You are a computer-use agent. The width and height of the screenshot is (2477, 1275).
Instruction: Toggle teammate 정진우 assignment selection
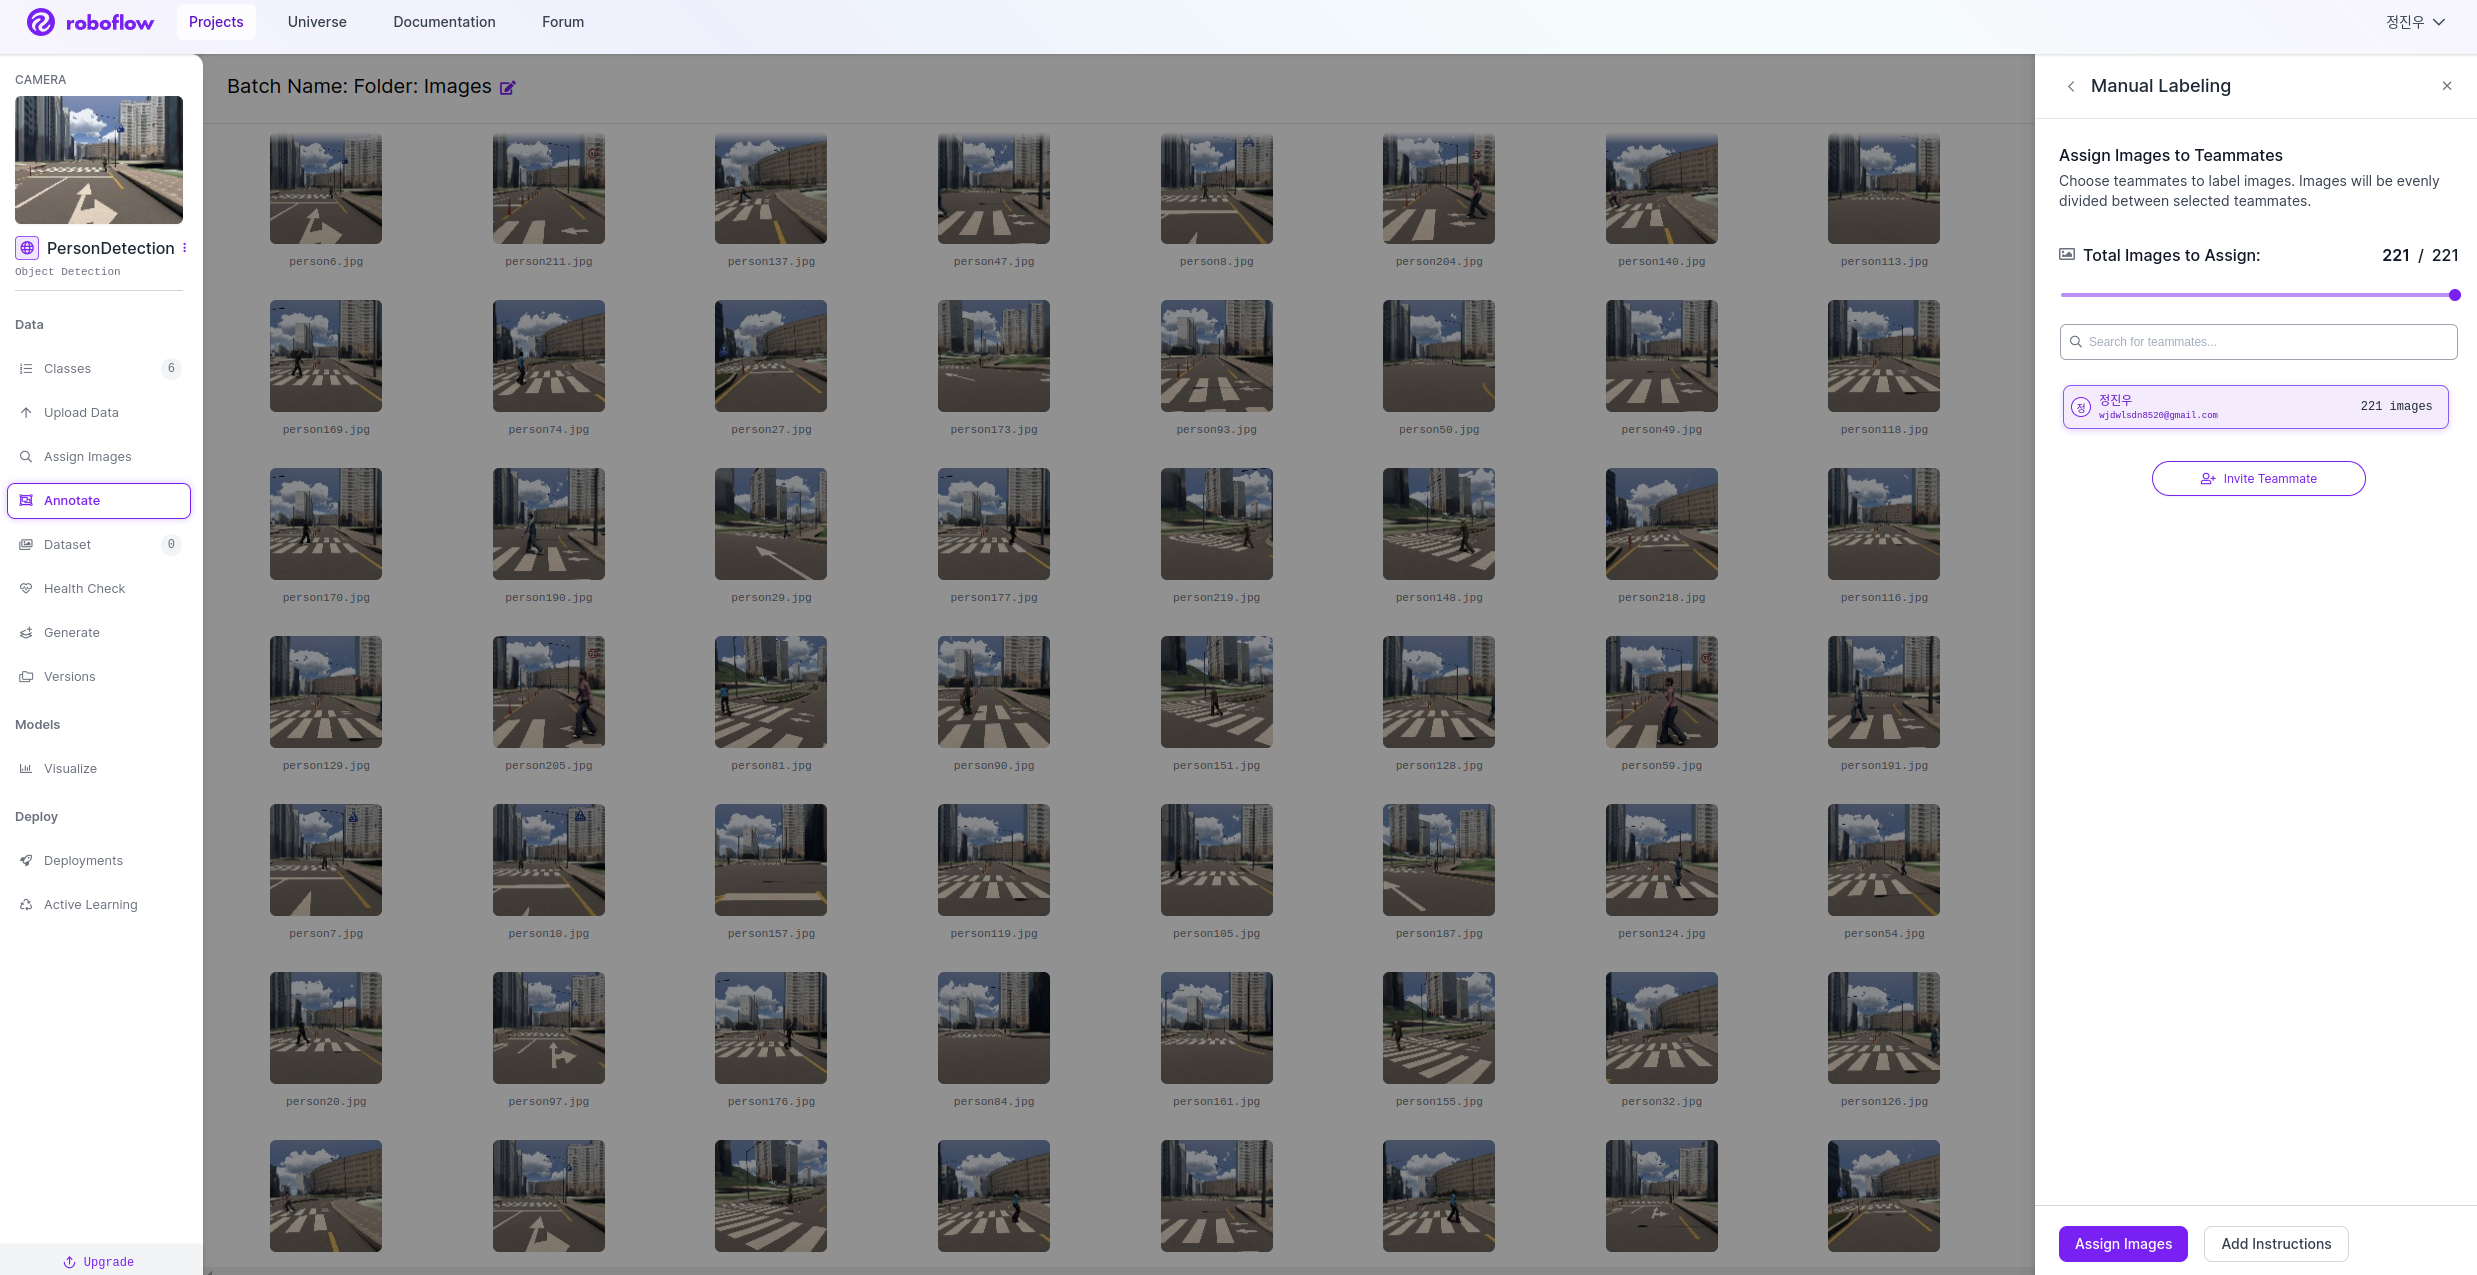2255,407
